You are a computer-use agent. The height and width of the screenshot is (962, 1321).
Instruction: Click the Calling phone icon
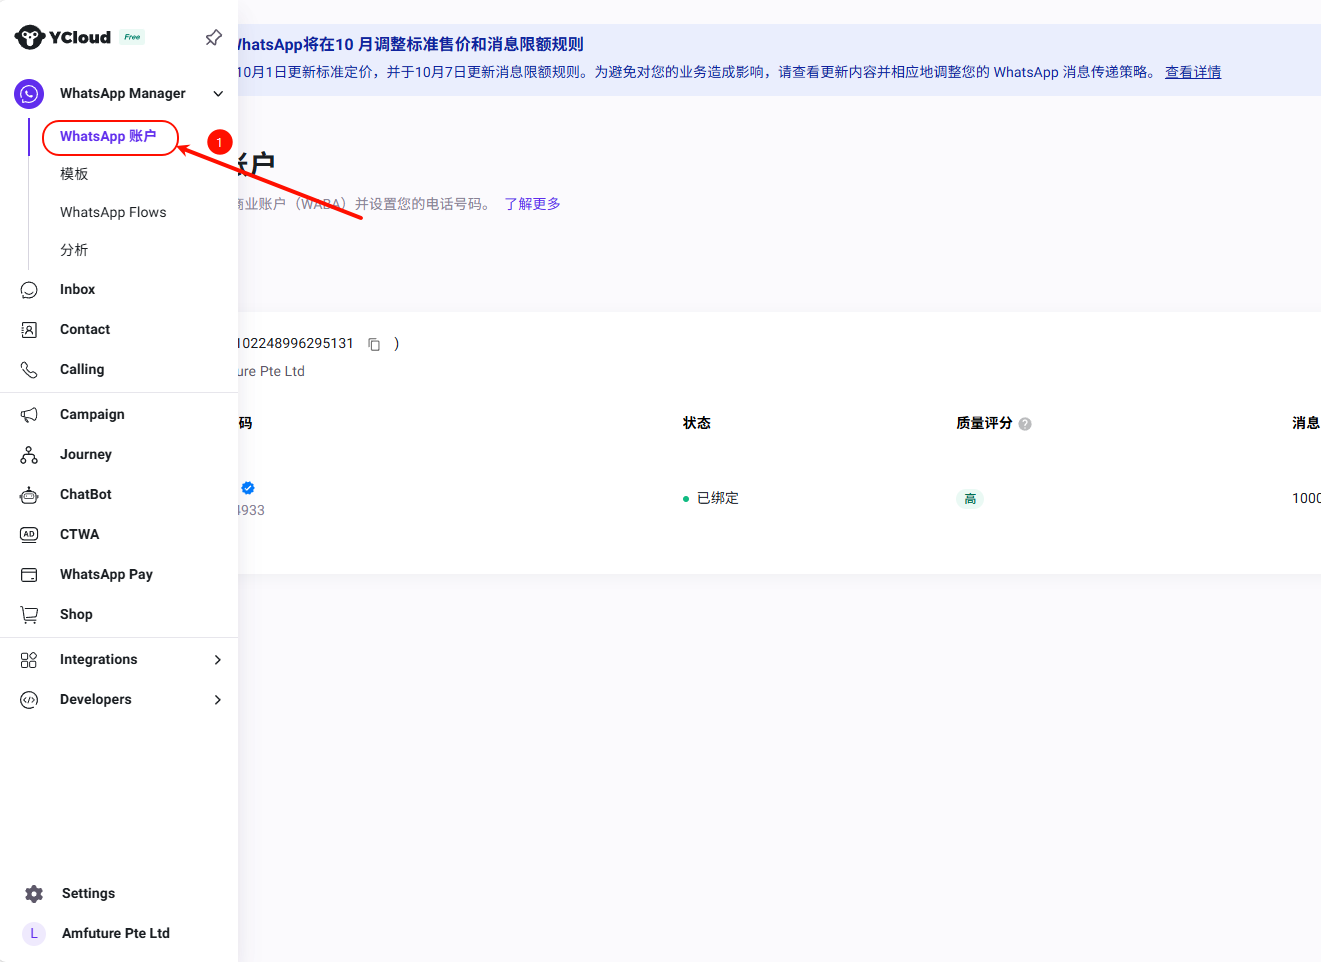coord(29,370)
